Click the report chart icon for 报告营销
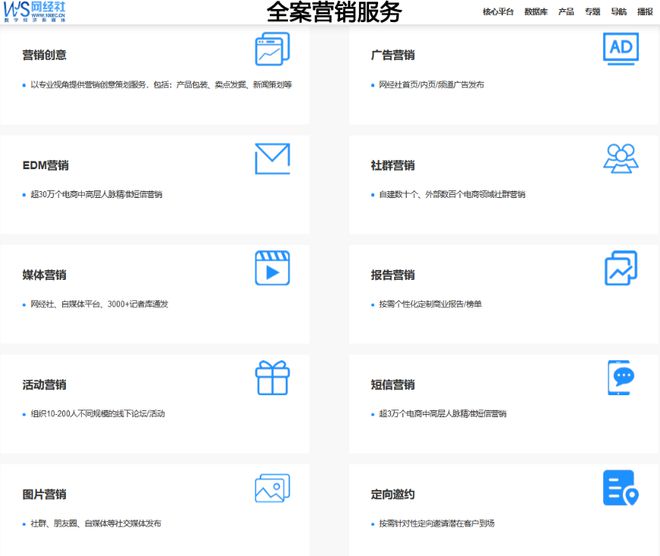Image resolution: width=660 pixels, height=556 pixels. pos(621,268)
